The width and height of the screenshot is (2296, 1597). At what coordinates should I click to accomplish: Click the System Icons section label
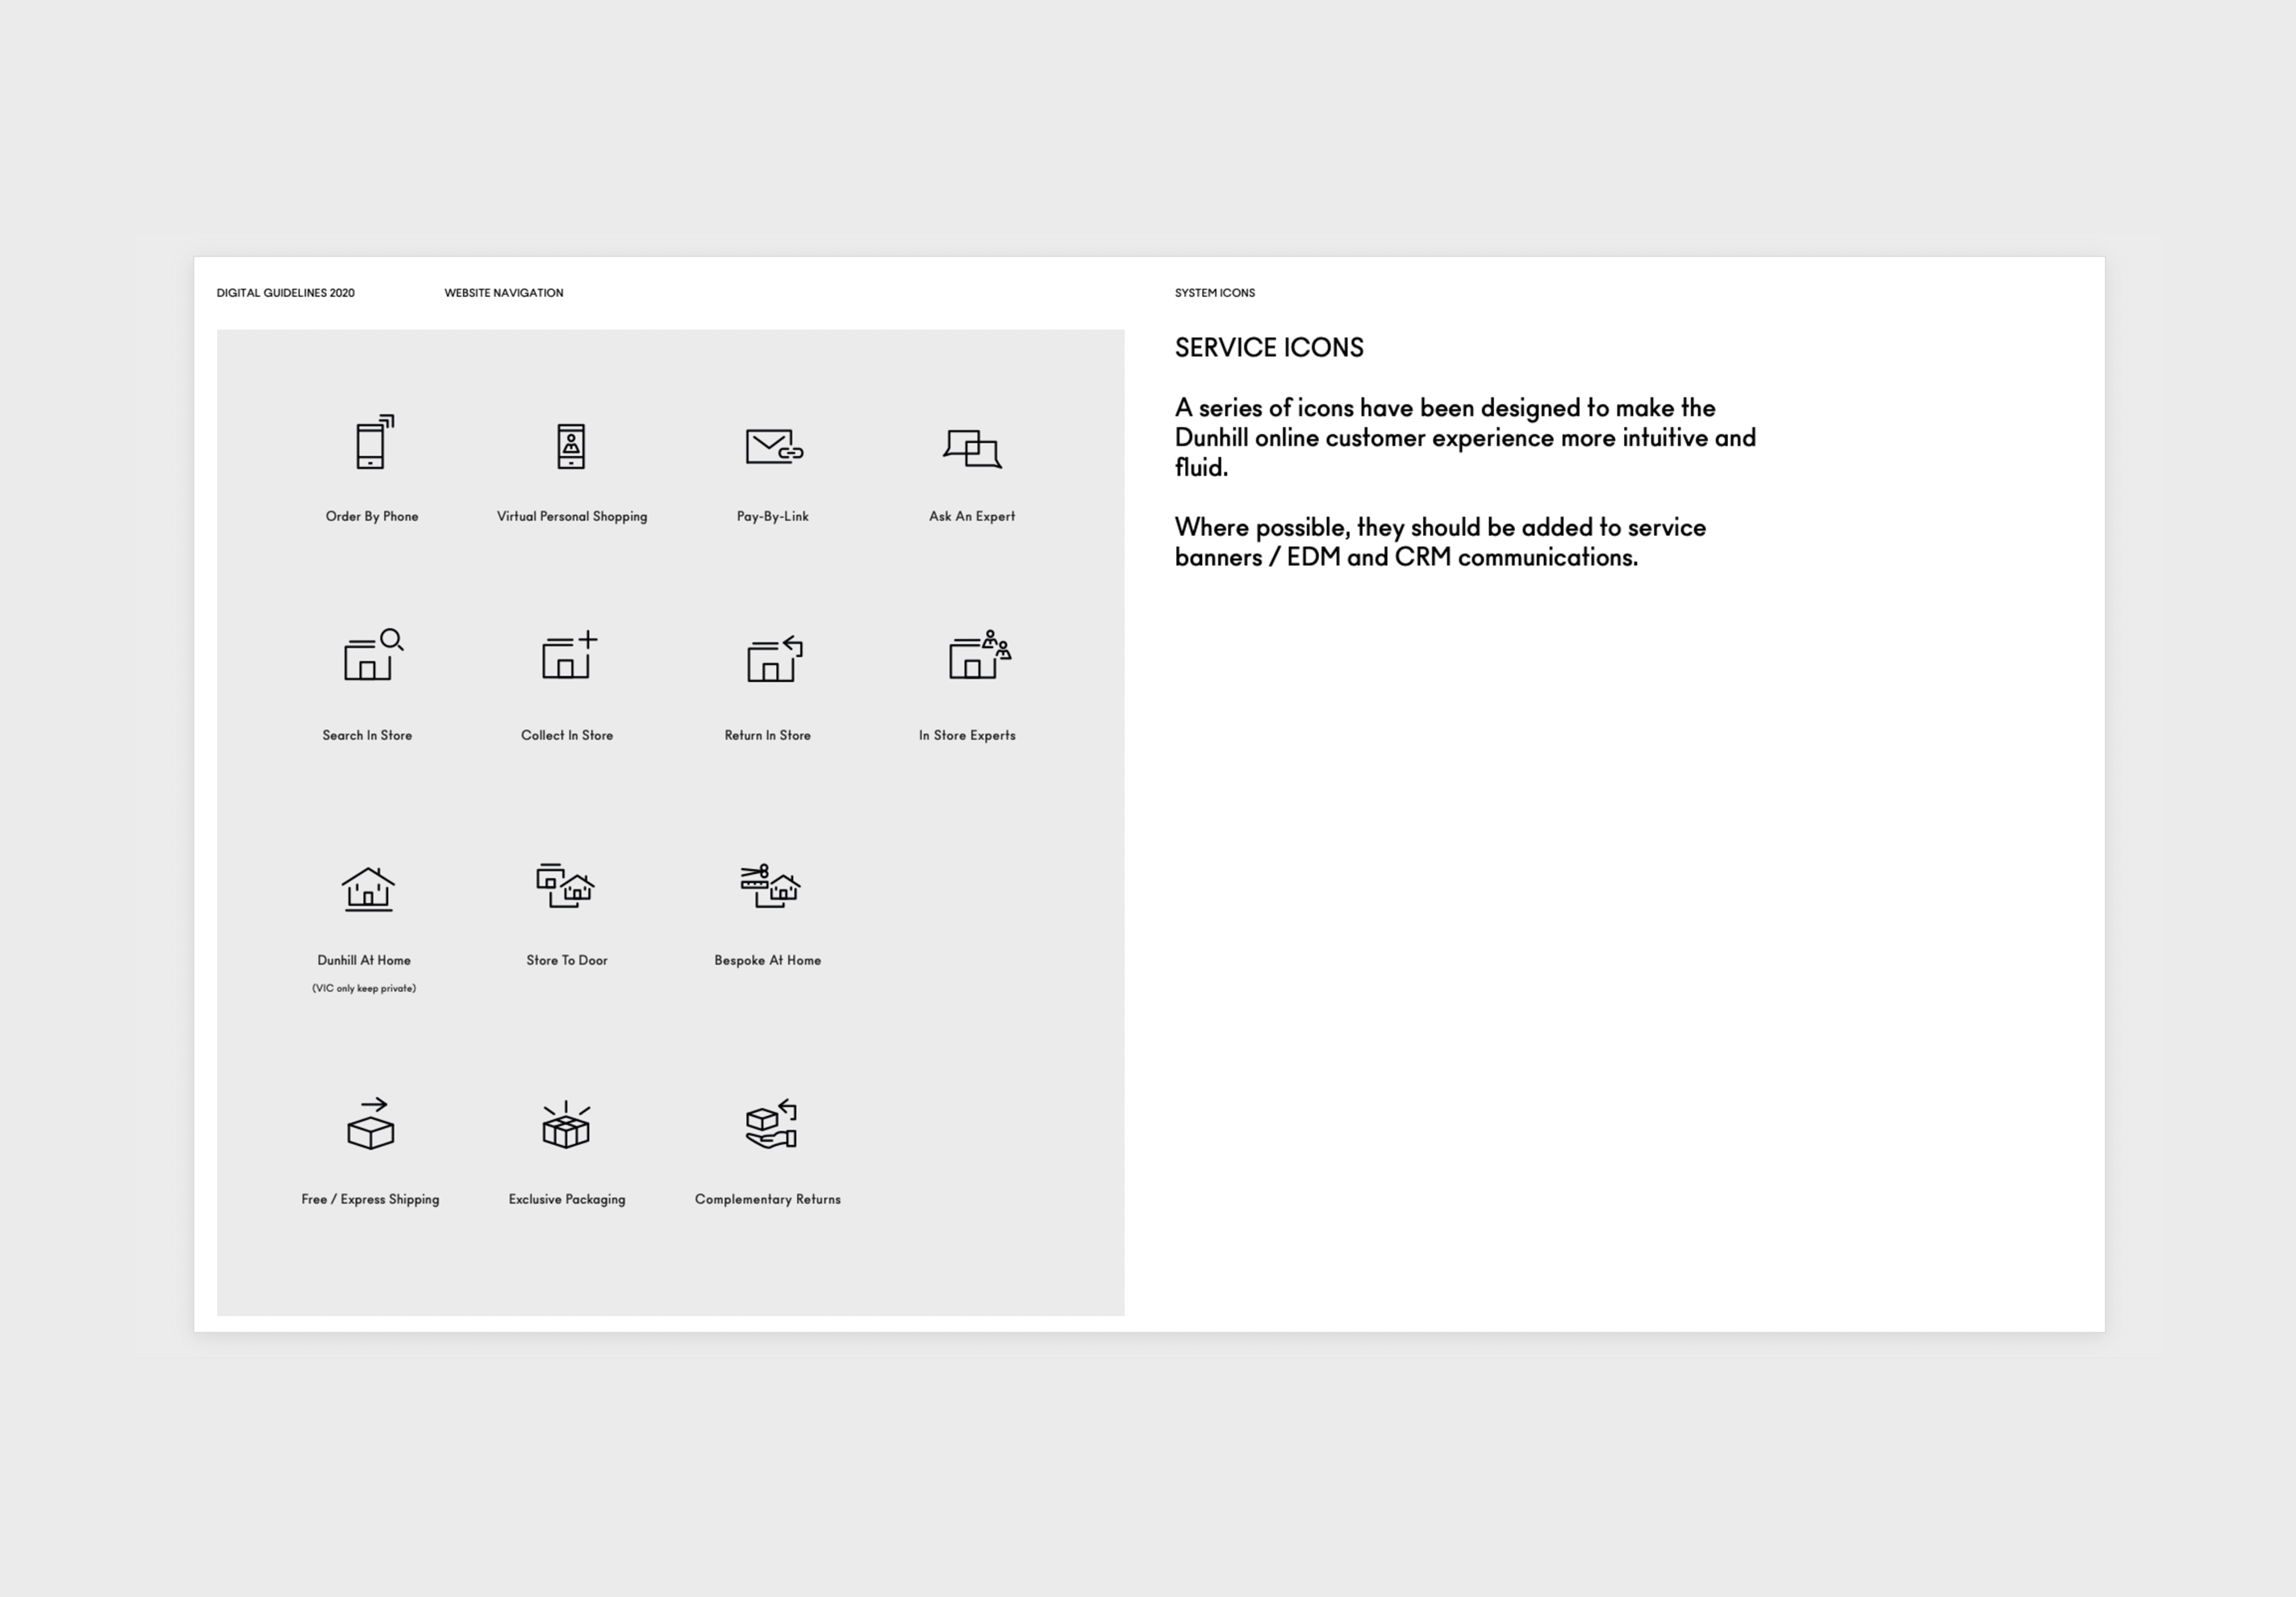pyautogui.click(x=1214, y=293)
